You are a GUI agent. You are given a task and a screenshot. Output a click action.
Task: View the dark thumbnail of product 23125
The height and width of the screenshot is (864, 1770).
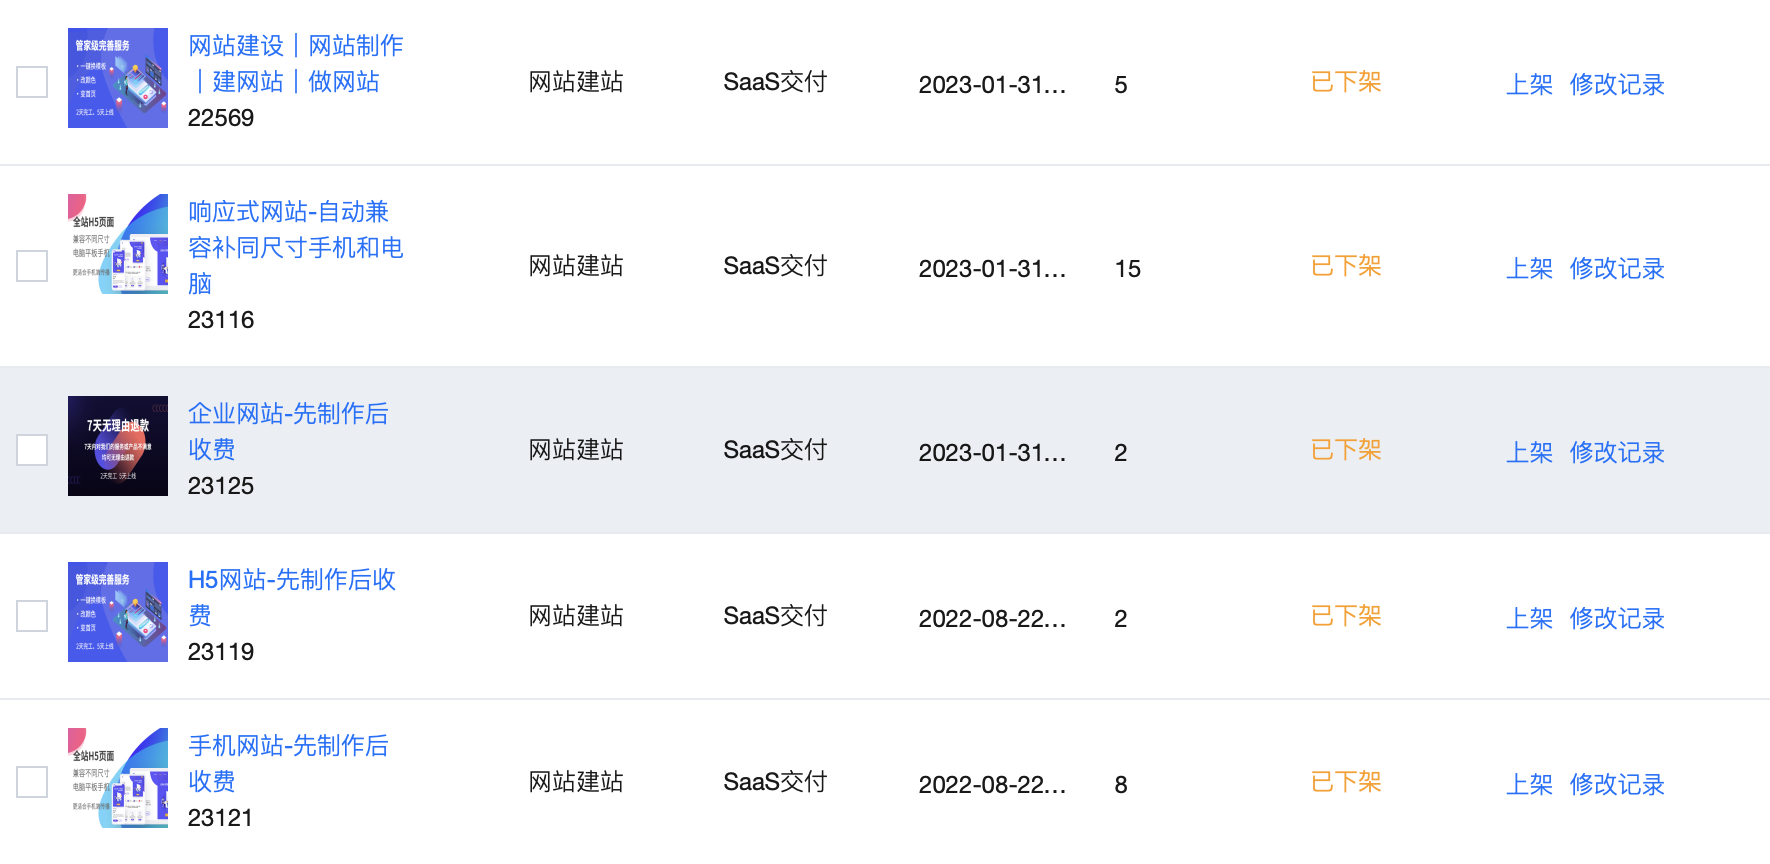pos(118,446)
